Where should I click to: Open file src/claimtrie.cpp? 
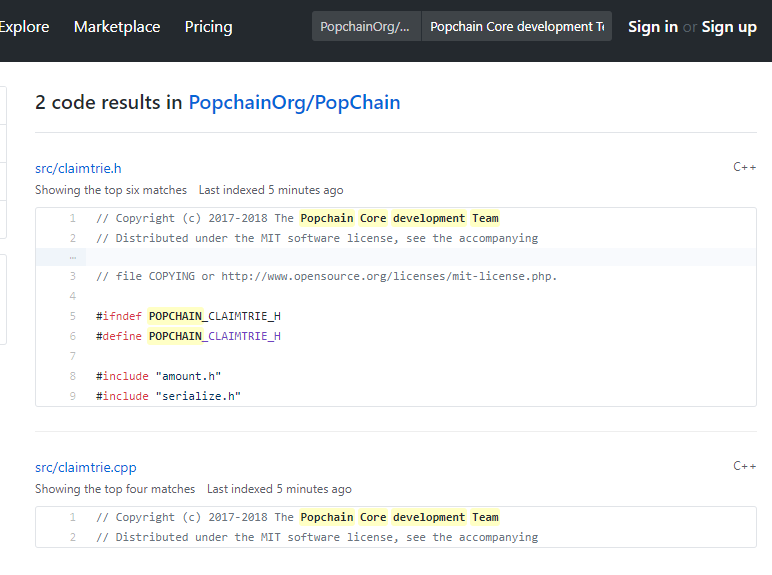coord(86,467)
